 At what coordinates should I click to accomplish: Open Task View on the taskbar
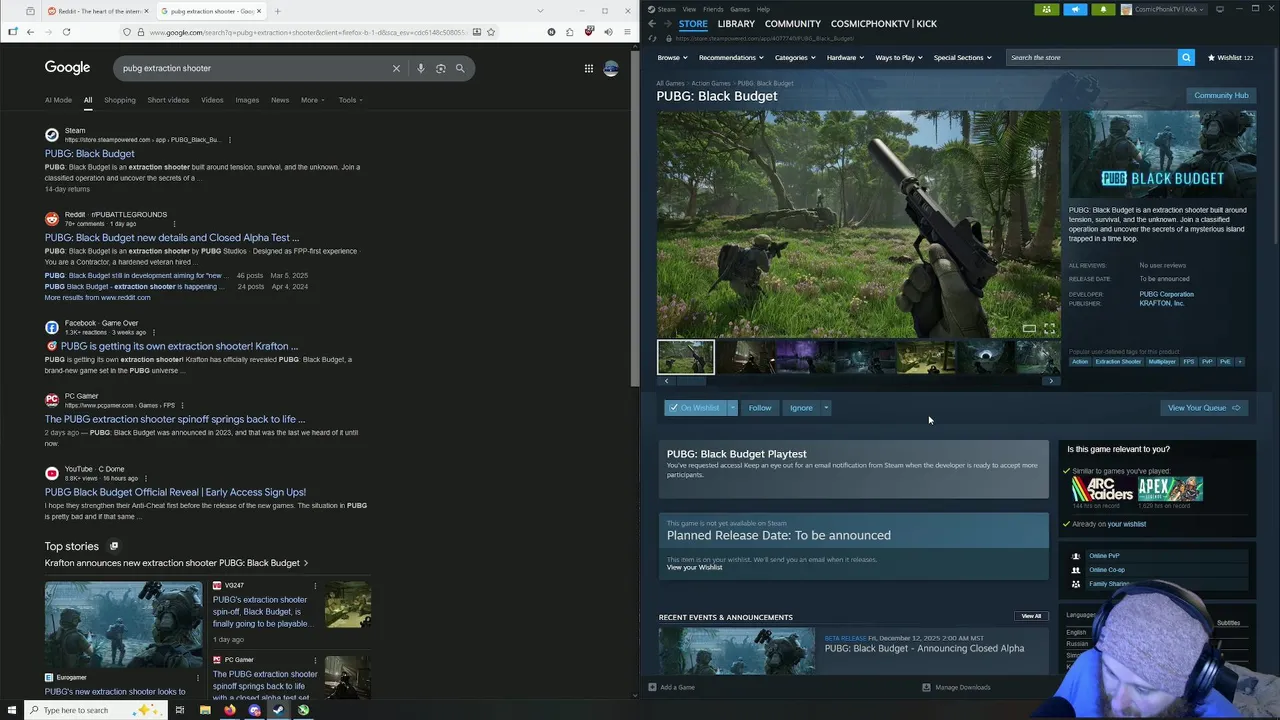pos(179,710)
